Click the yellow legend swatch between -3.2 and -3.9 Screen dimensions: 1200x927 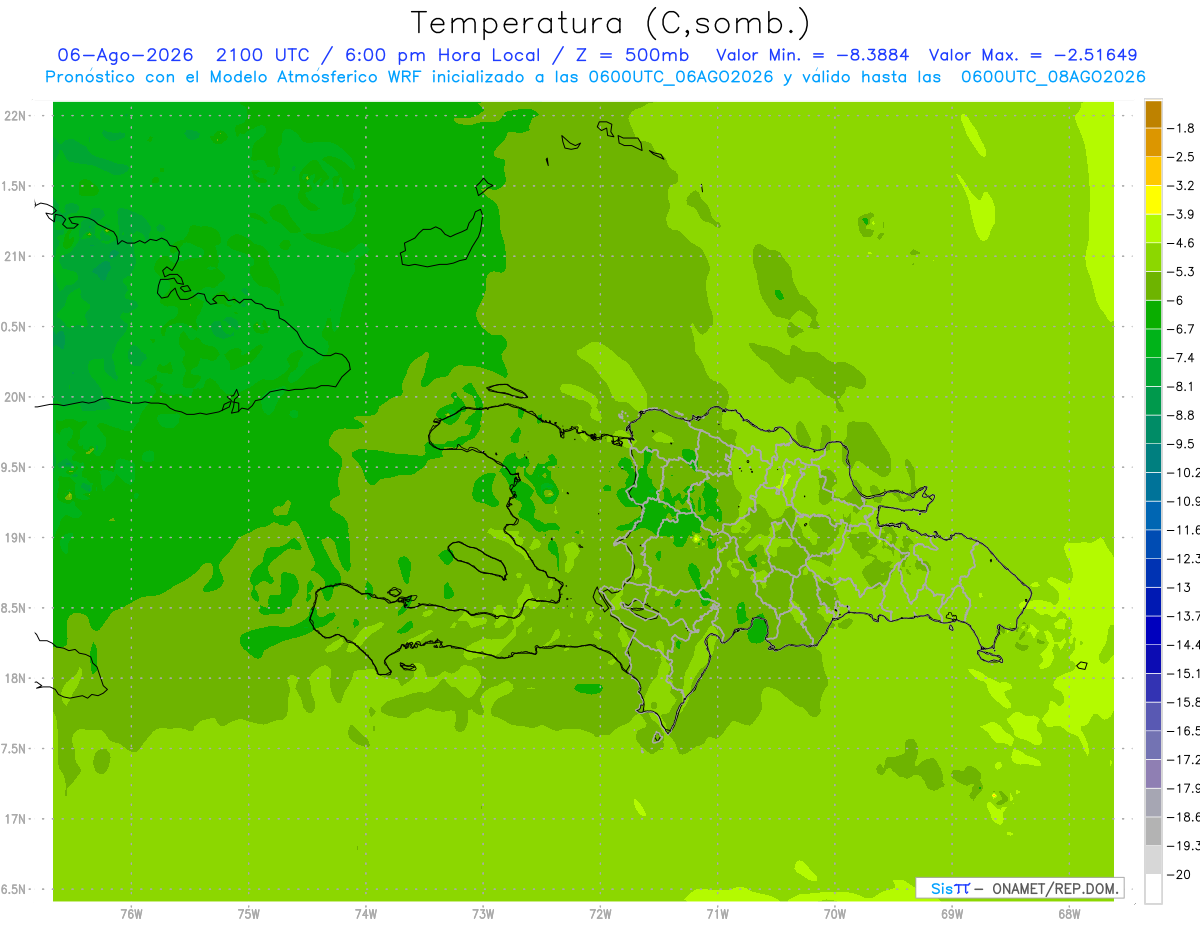point(1153,200)
